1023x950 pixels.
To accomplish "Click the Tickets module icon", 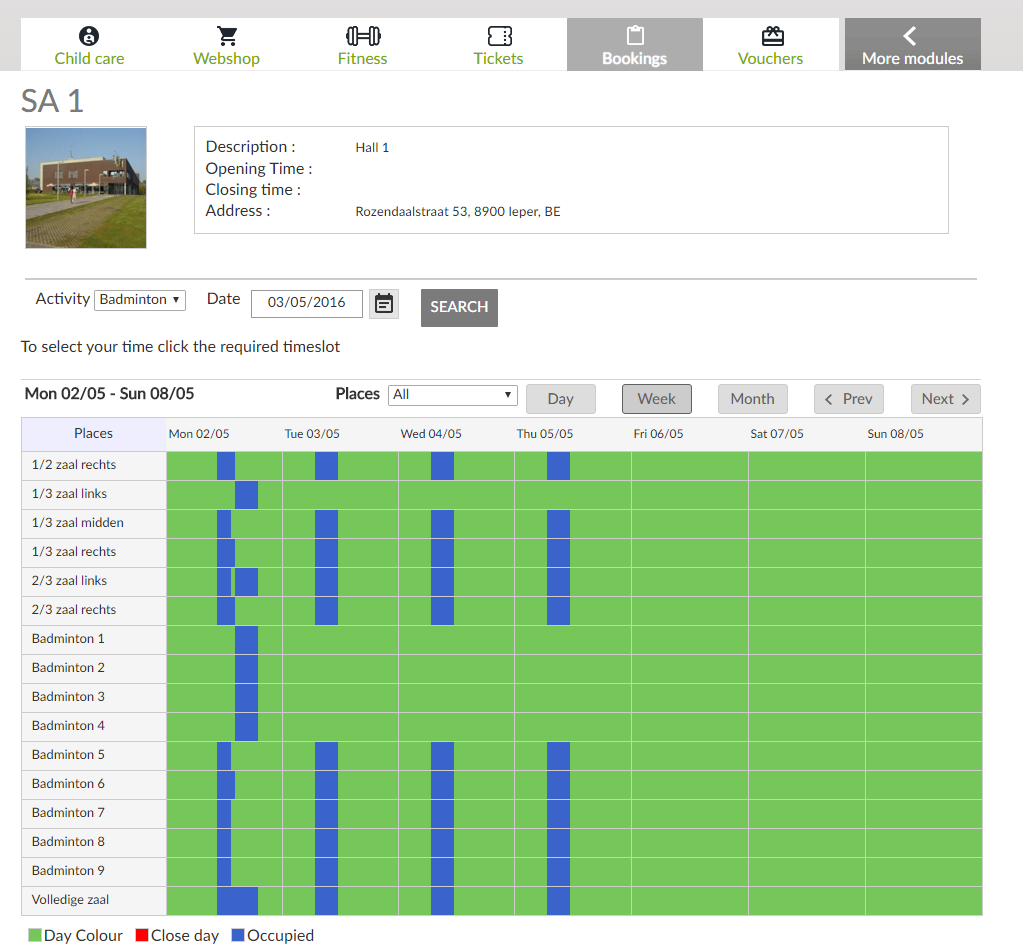I will 499,37.
